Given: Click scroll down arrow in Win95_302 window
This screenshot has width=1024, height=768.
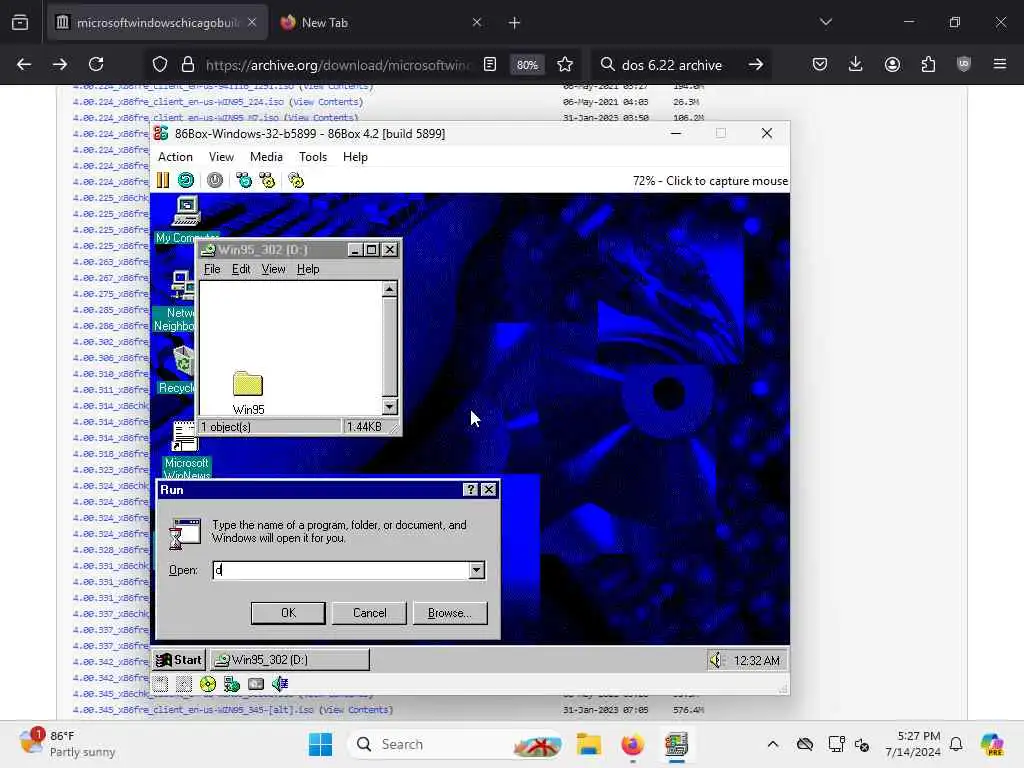Looking at the screenshot, I should (x=389, y=407).
